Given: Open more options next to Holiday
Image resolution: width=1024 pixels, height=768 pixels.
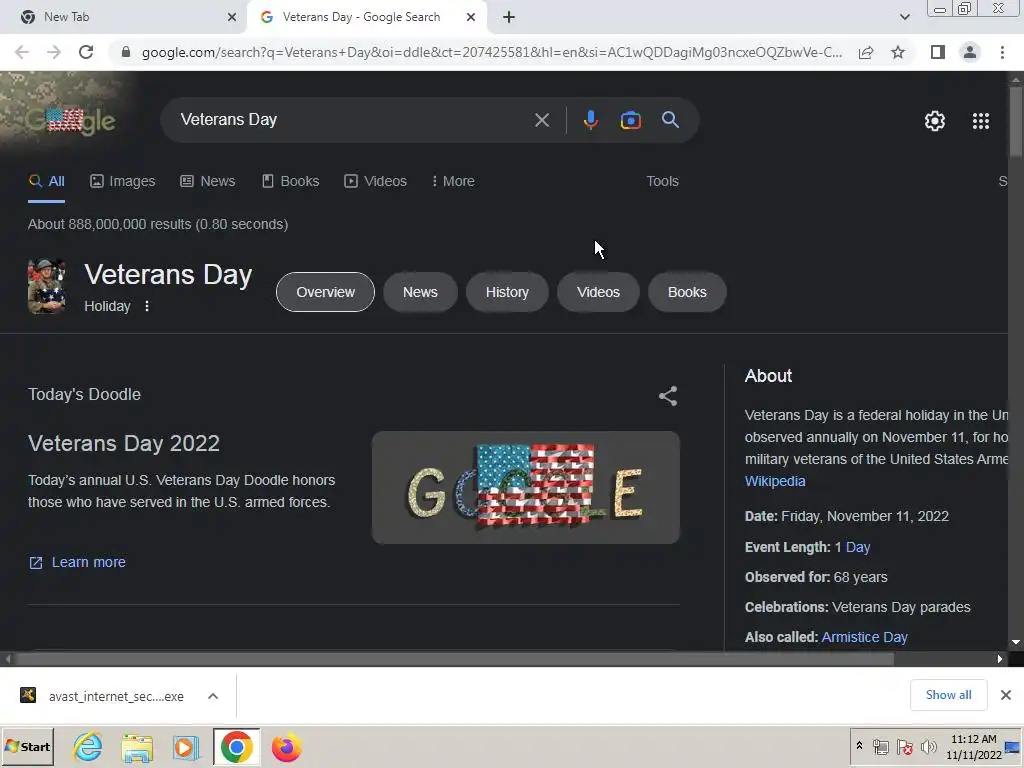Looking at the screenshot, I should point(147,306).
